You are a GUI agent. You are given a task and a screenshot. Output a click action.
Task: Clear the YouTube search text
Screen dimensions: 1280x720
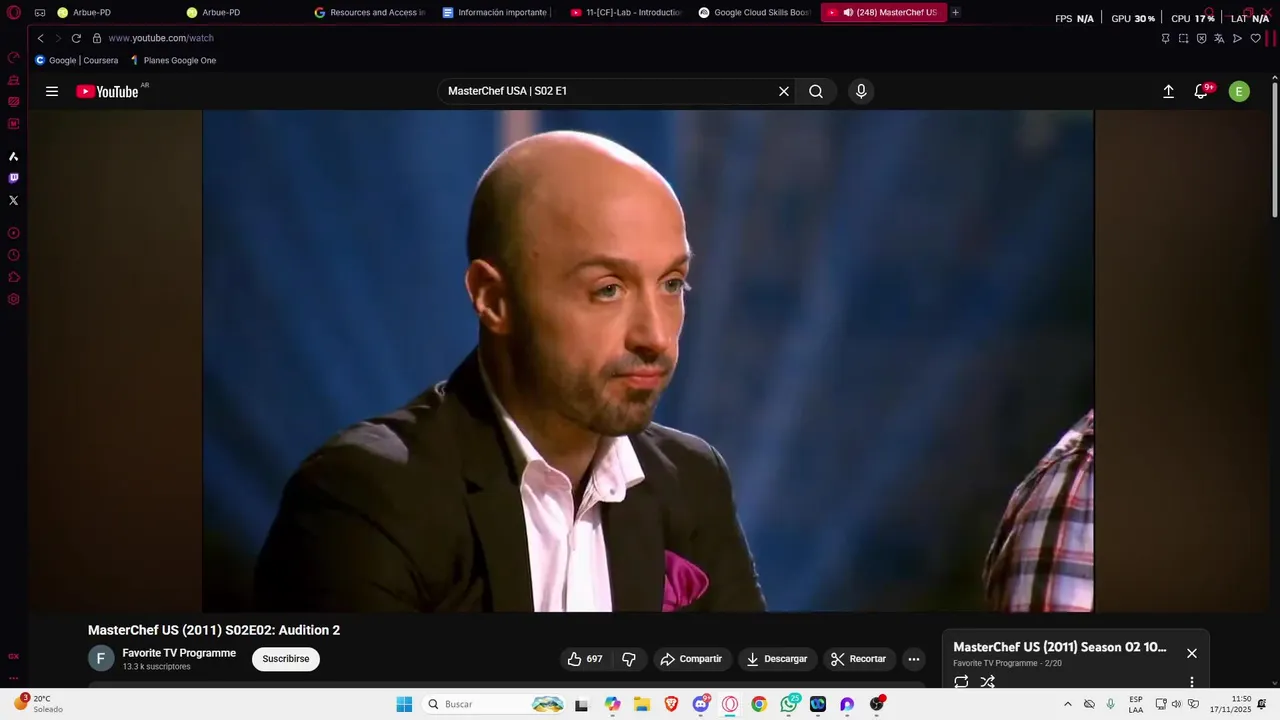pyautogui.click(x=784, y=91)
